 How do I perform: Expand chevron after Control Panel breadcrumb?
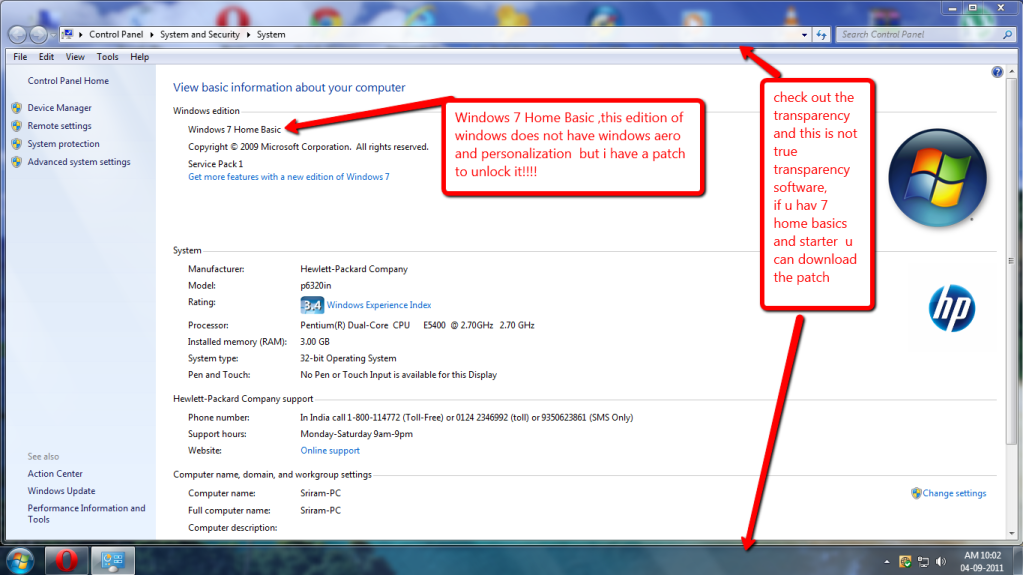click(x=152, y=35)
